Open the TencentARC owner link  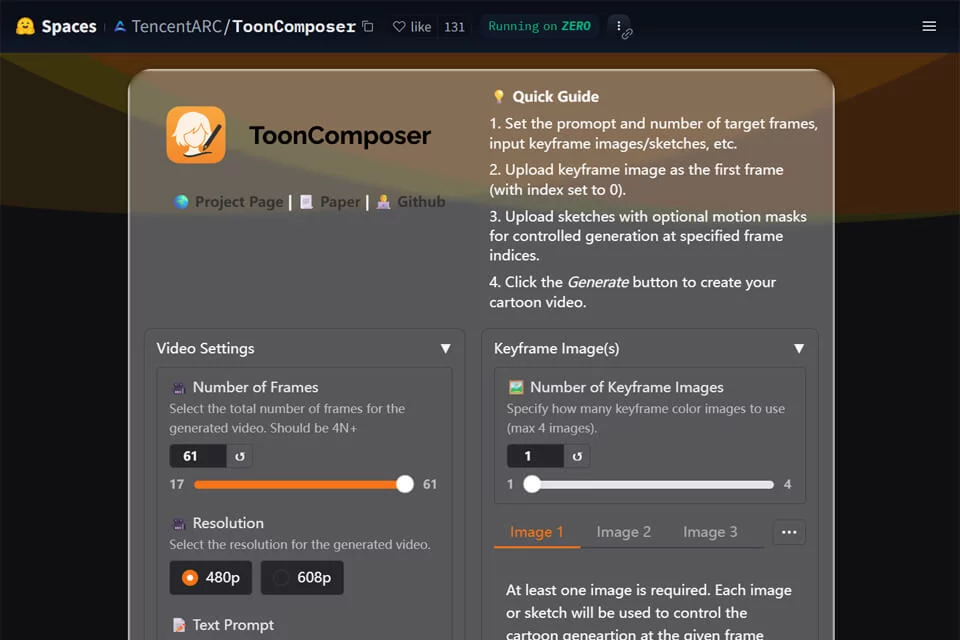pyautogui.click(x=176, y=26)
